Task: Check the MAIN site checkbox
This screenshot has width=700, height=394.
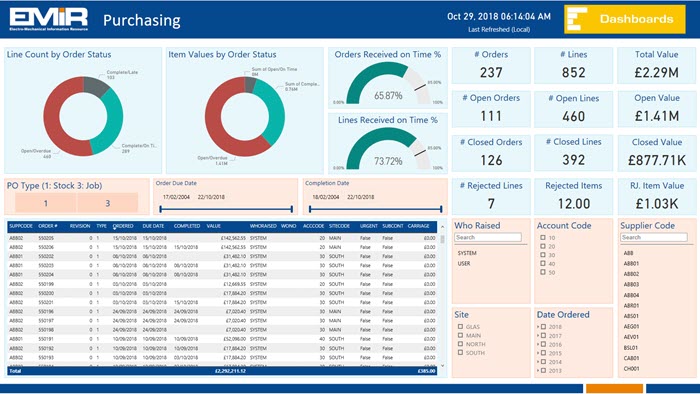Action: [460, 335]
